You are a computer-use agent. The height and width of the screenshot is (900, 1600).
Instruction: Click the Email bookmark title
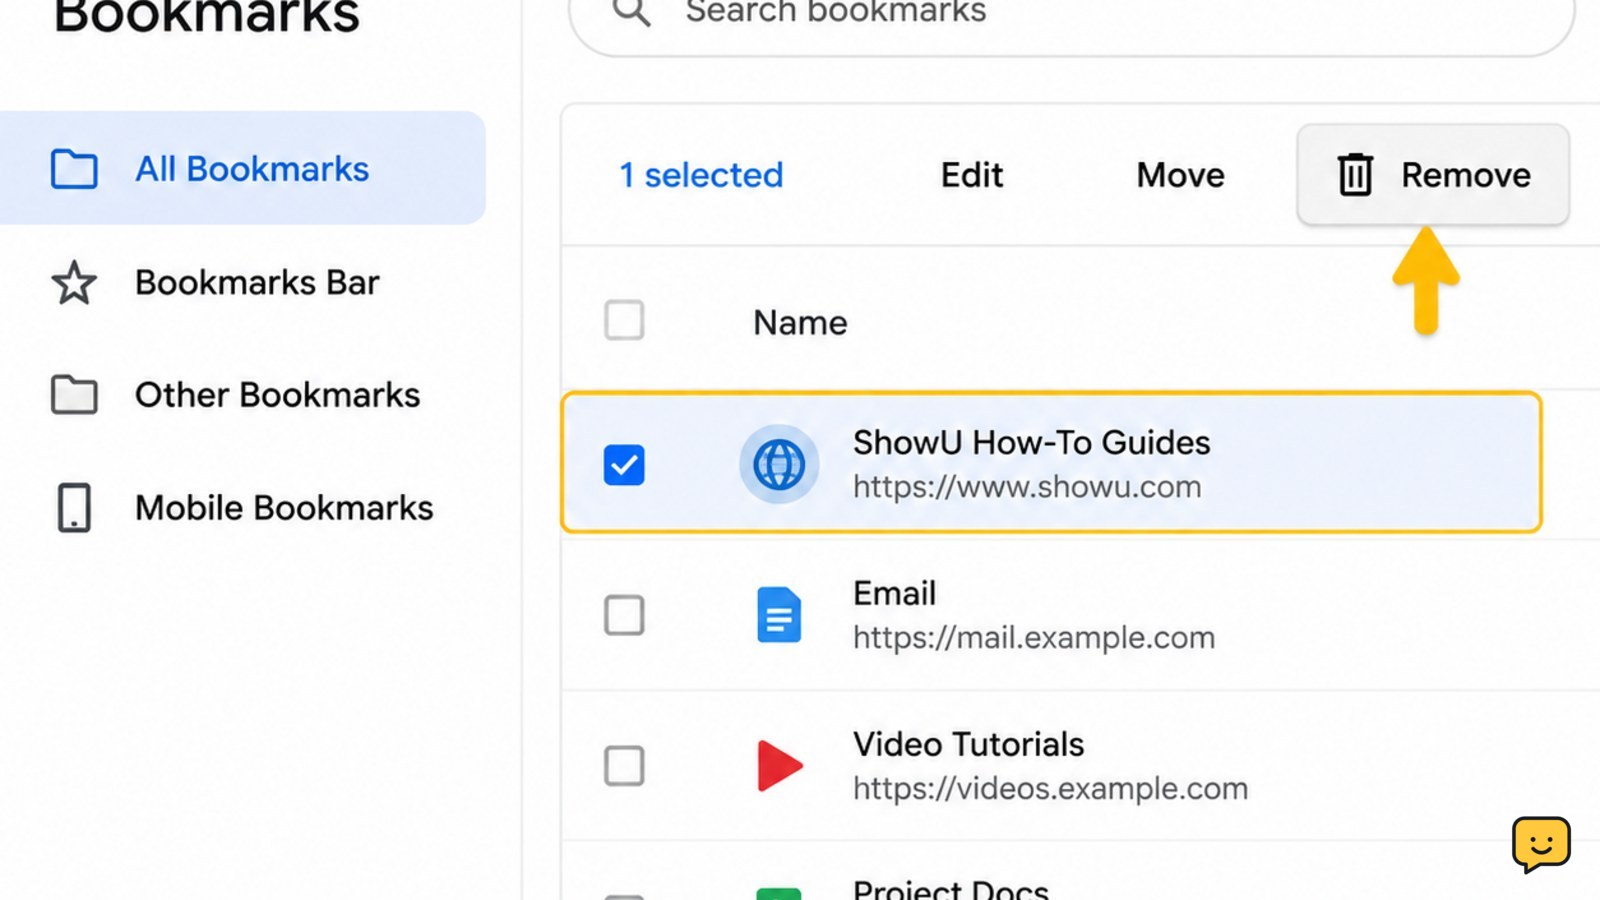[894, 593]
